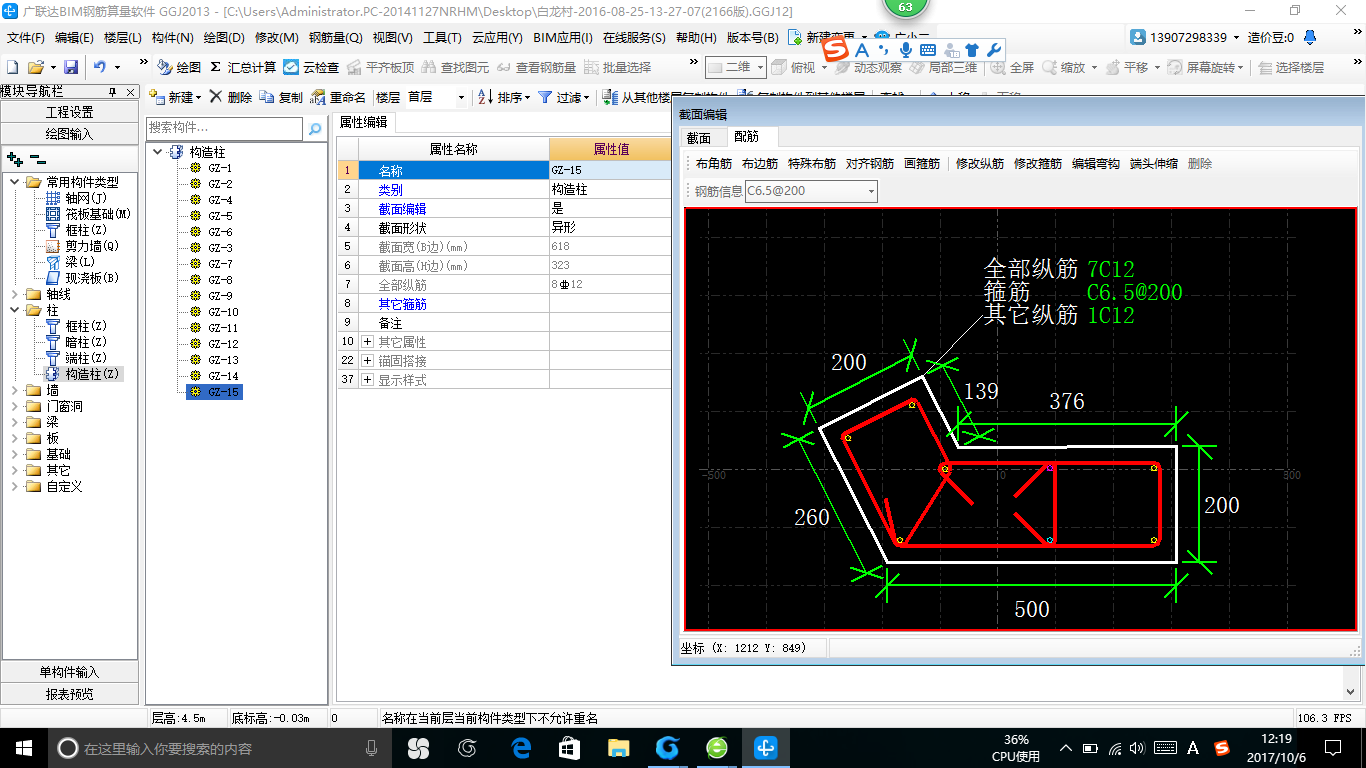Run 汇总计算 summary calculation
The width and height of the screenshot is (1366, 768).
tap(243, 67)
